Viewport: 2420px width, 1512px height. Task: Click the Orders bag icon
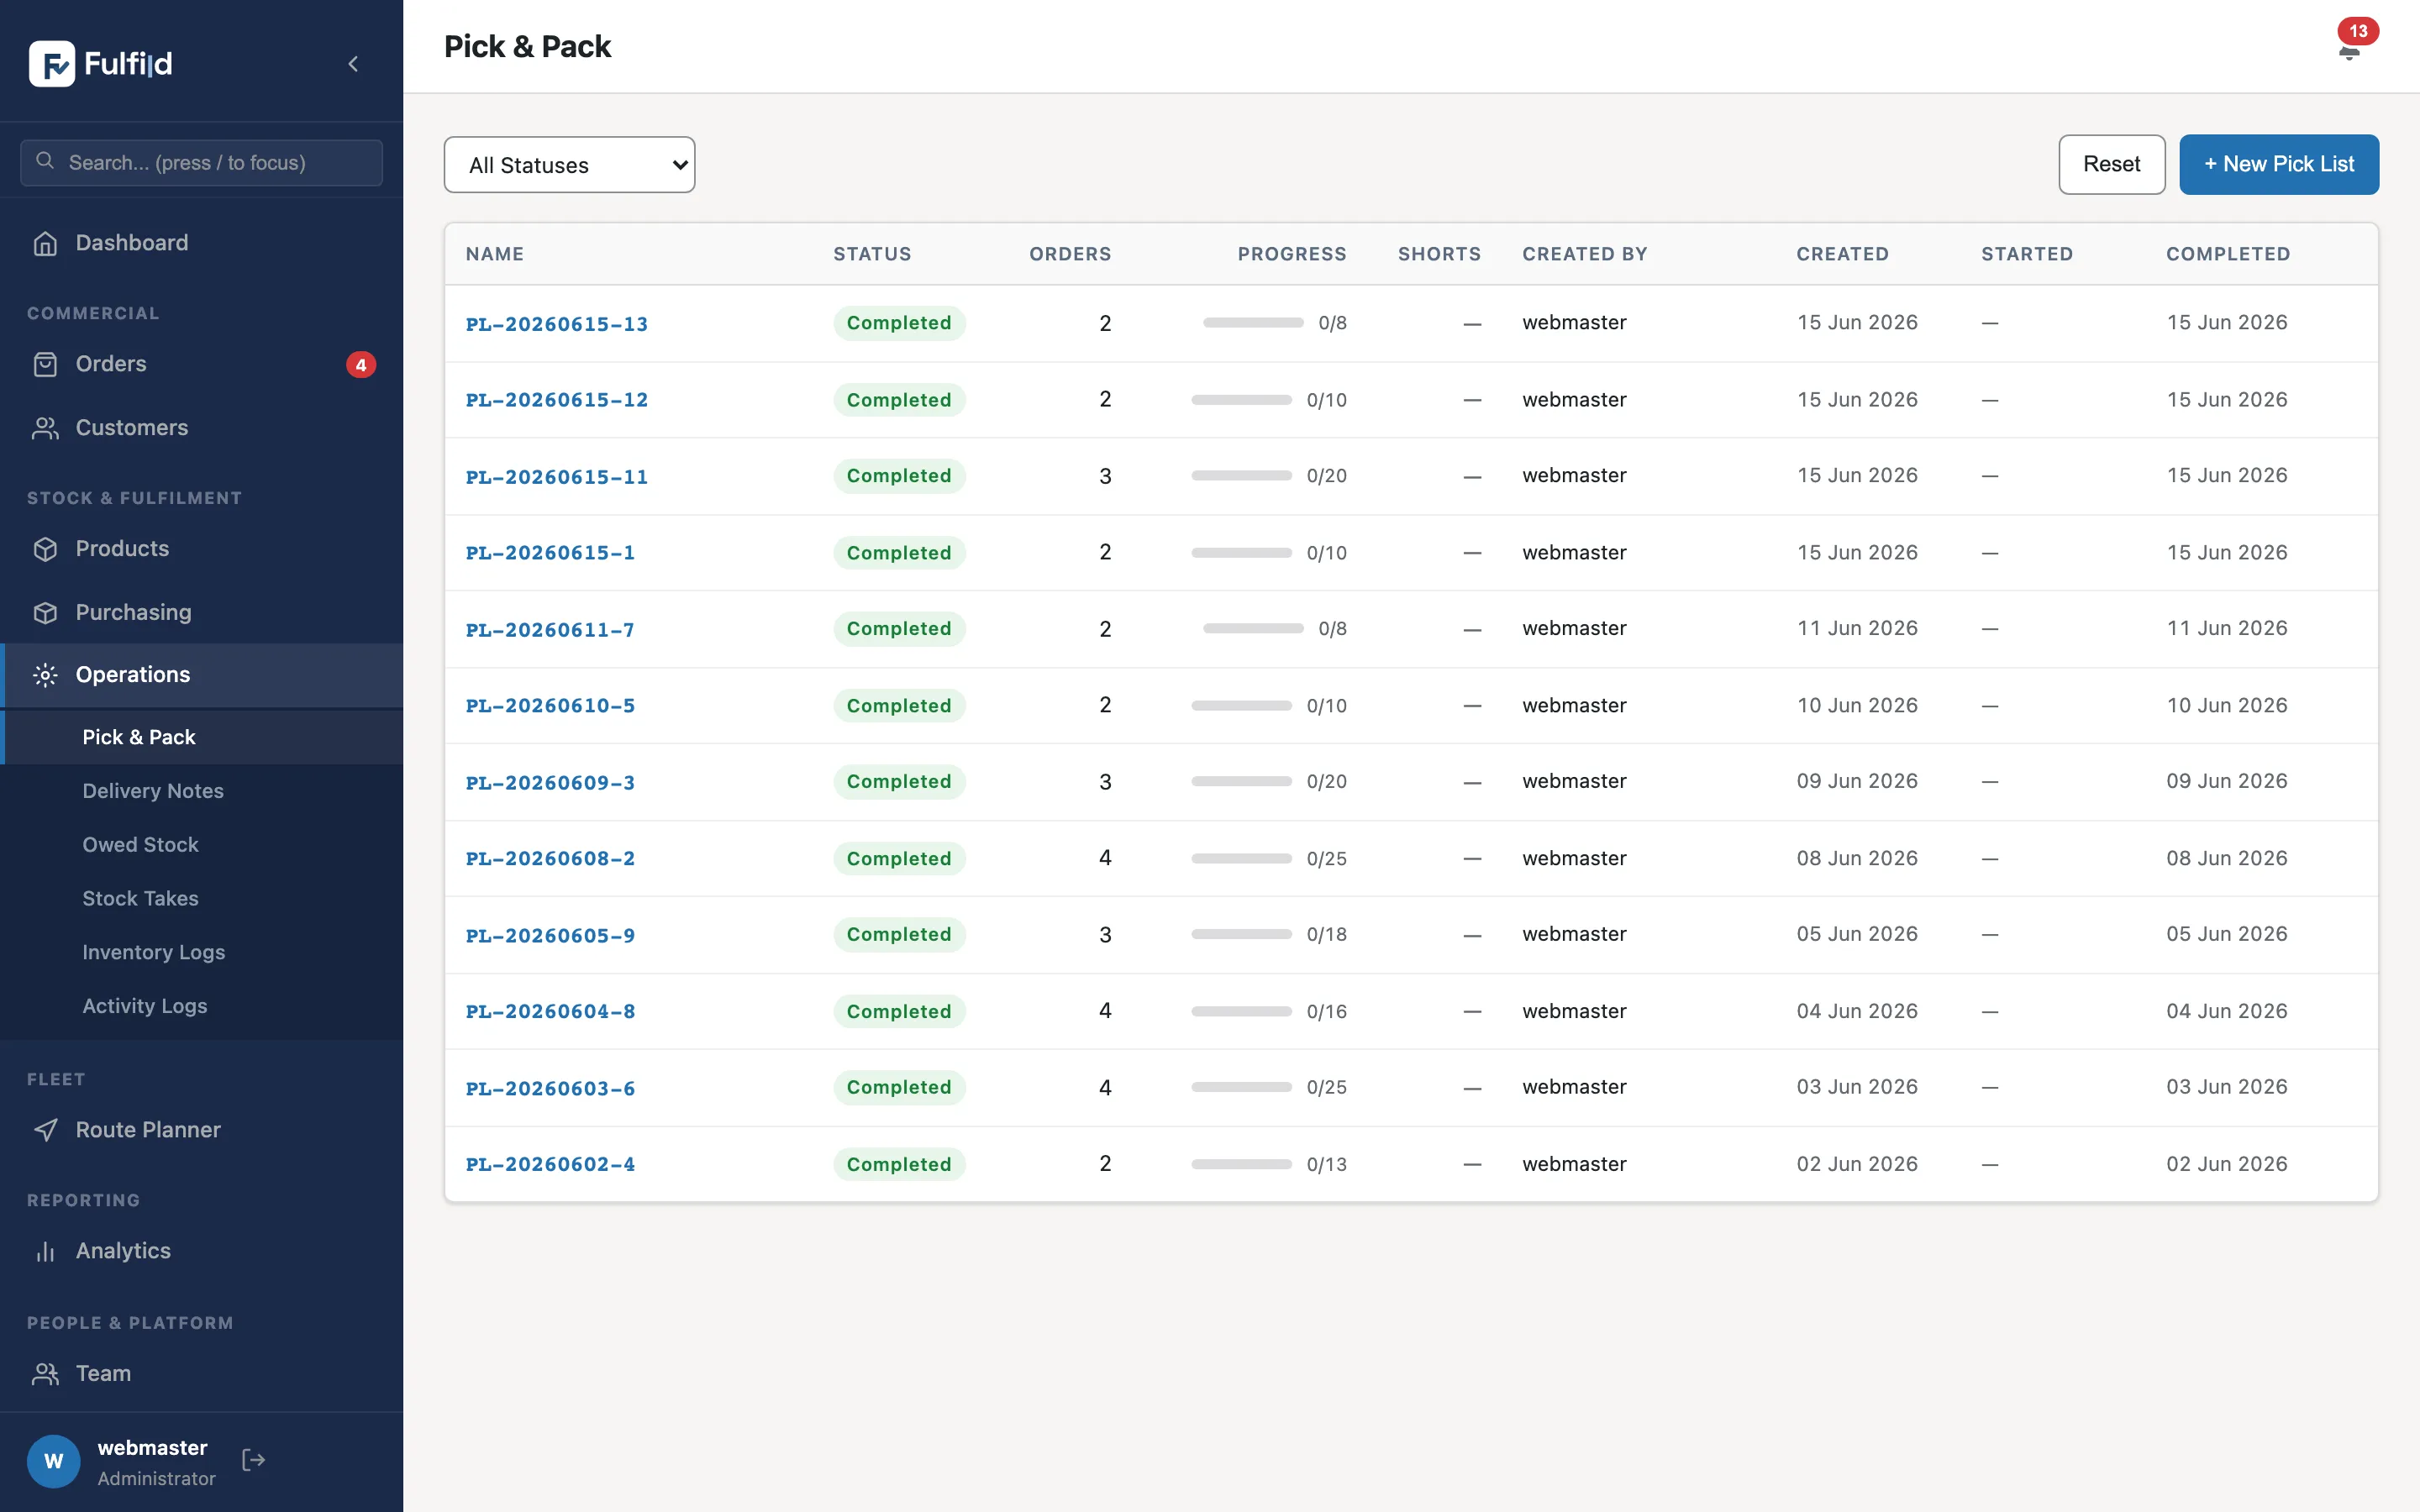pos(45,364)
